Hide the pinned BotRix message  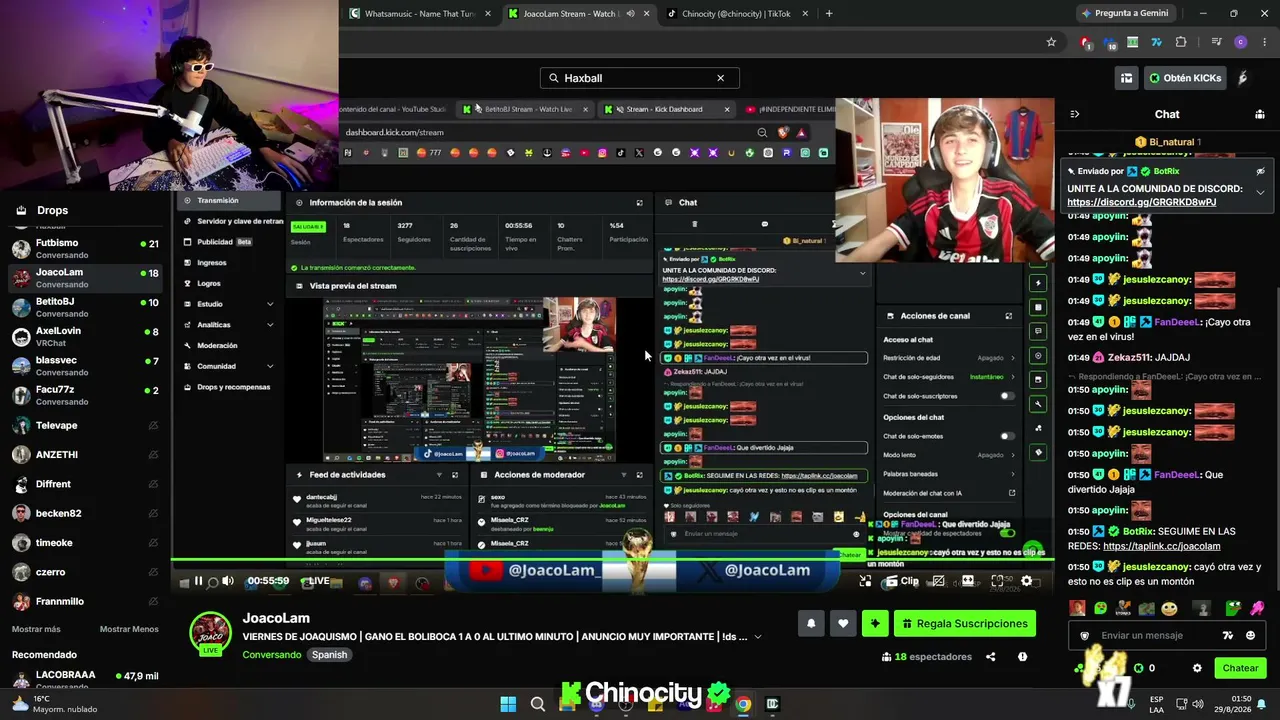[1261, 172]
